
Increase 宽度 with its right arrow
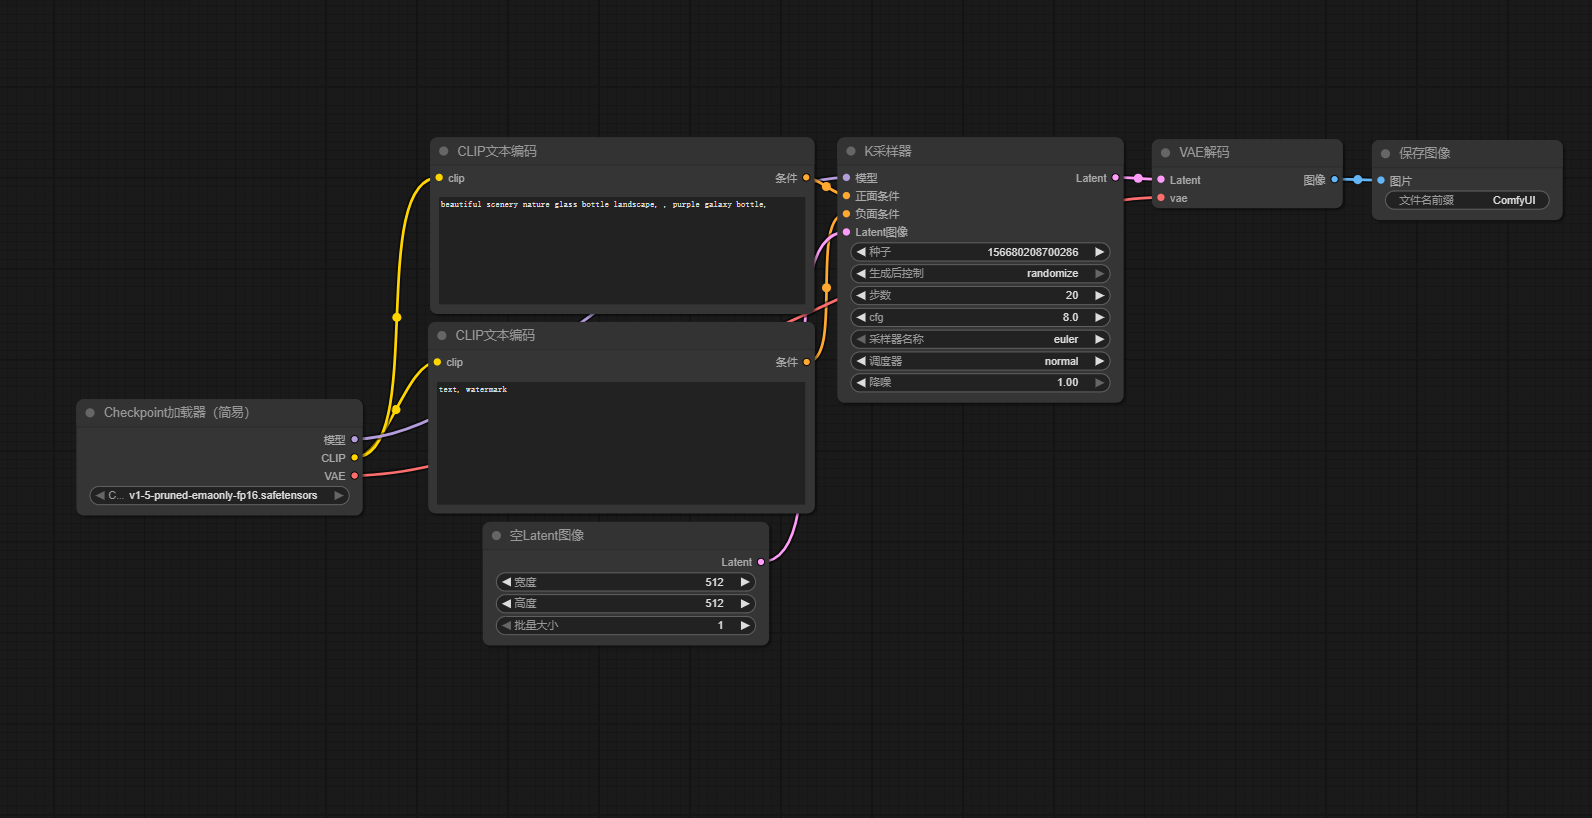click(x=745, y=582)
